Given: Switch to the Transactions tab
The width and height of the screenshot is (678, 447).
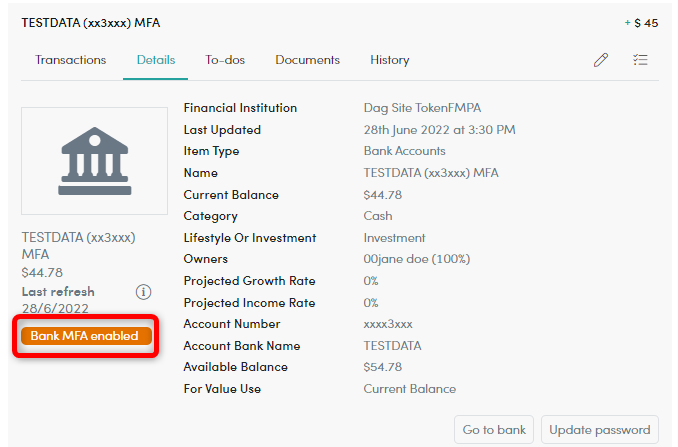Looking at the screenshot, I should pyautogui.click(x=70, y=60).
